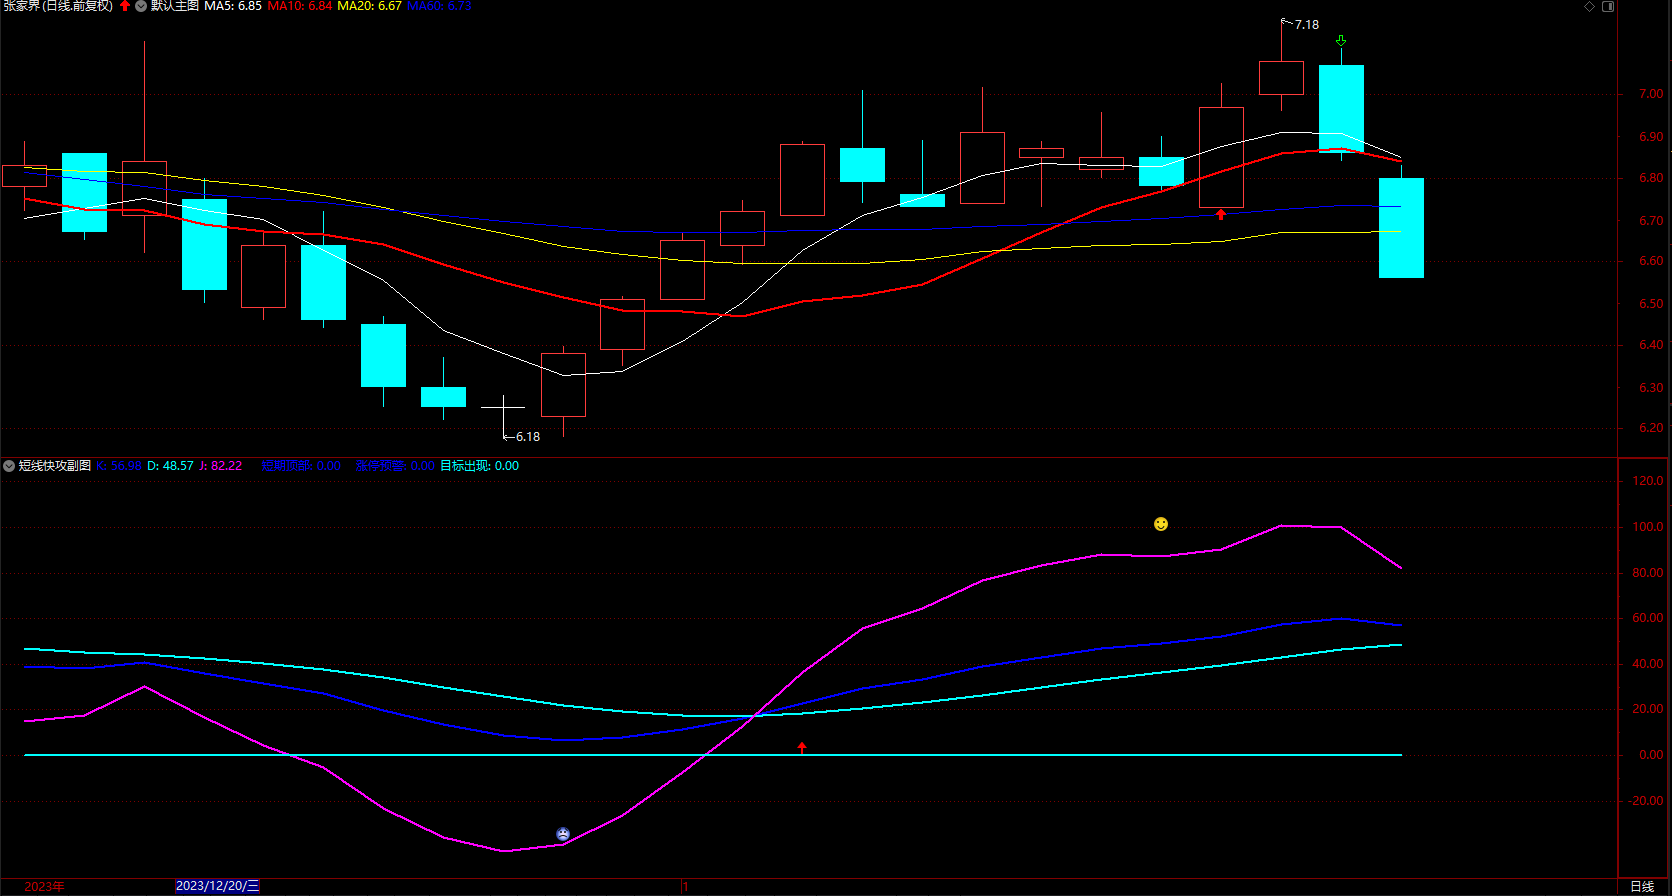Click the MA60: 6.73 indicator value

(x=440, y=6)
